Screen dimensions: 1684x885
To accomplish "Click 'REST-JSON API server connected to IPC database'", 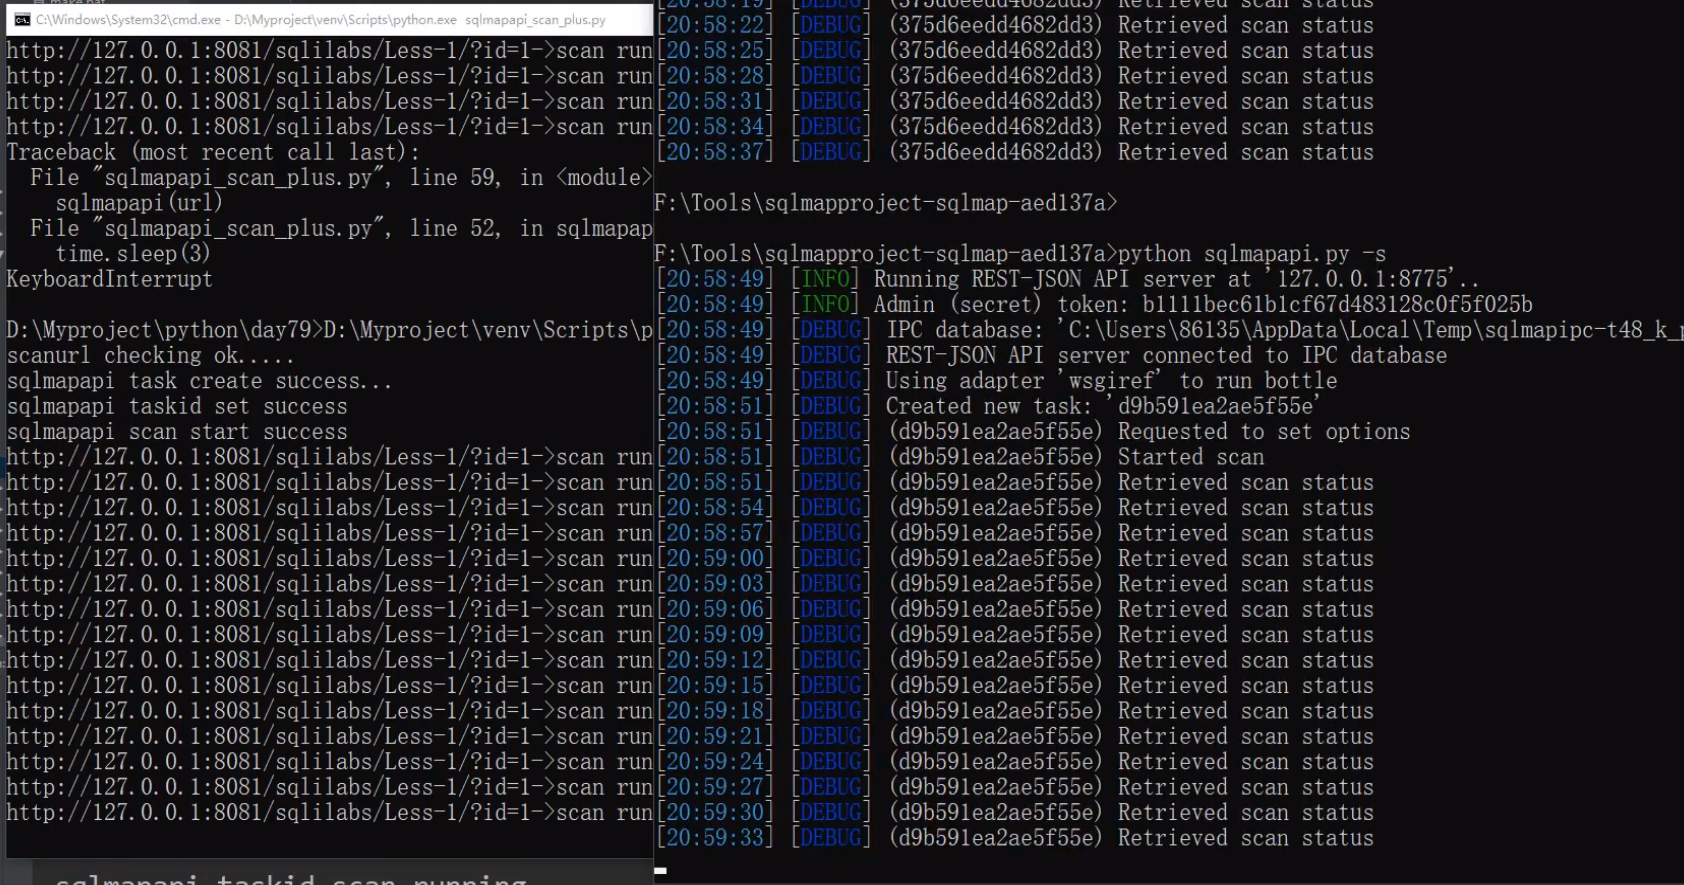I will click(x=1166, y=355).
